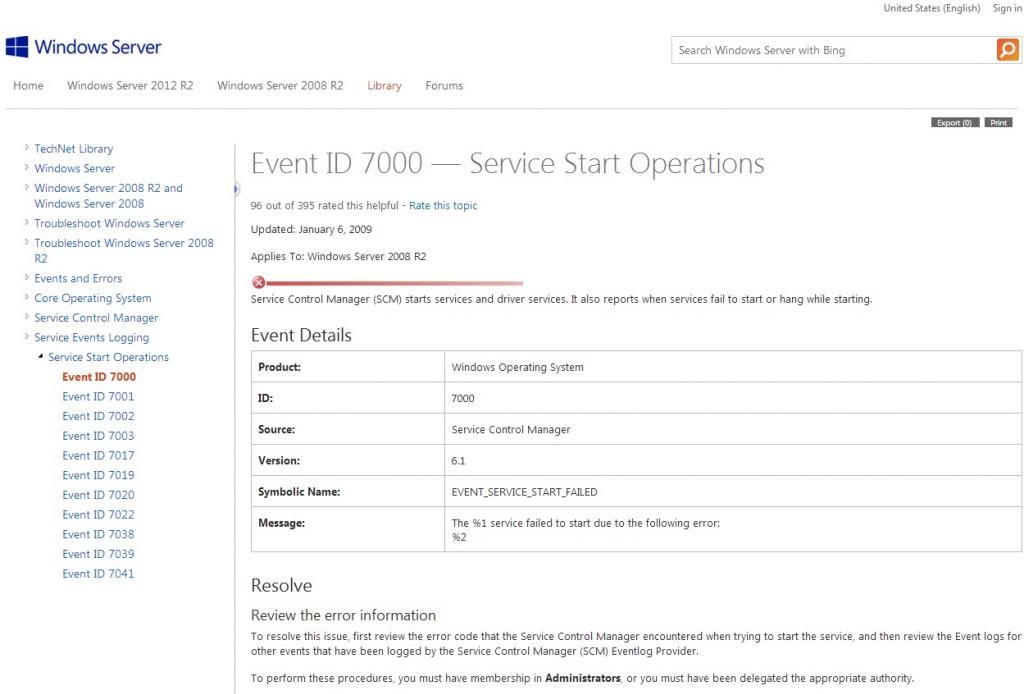1024x694 pixels.
Task: Select Event ID 7000 in sidebar
Action: (x=99, y=377)
